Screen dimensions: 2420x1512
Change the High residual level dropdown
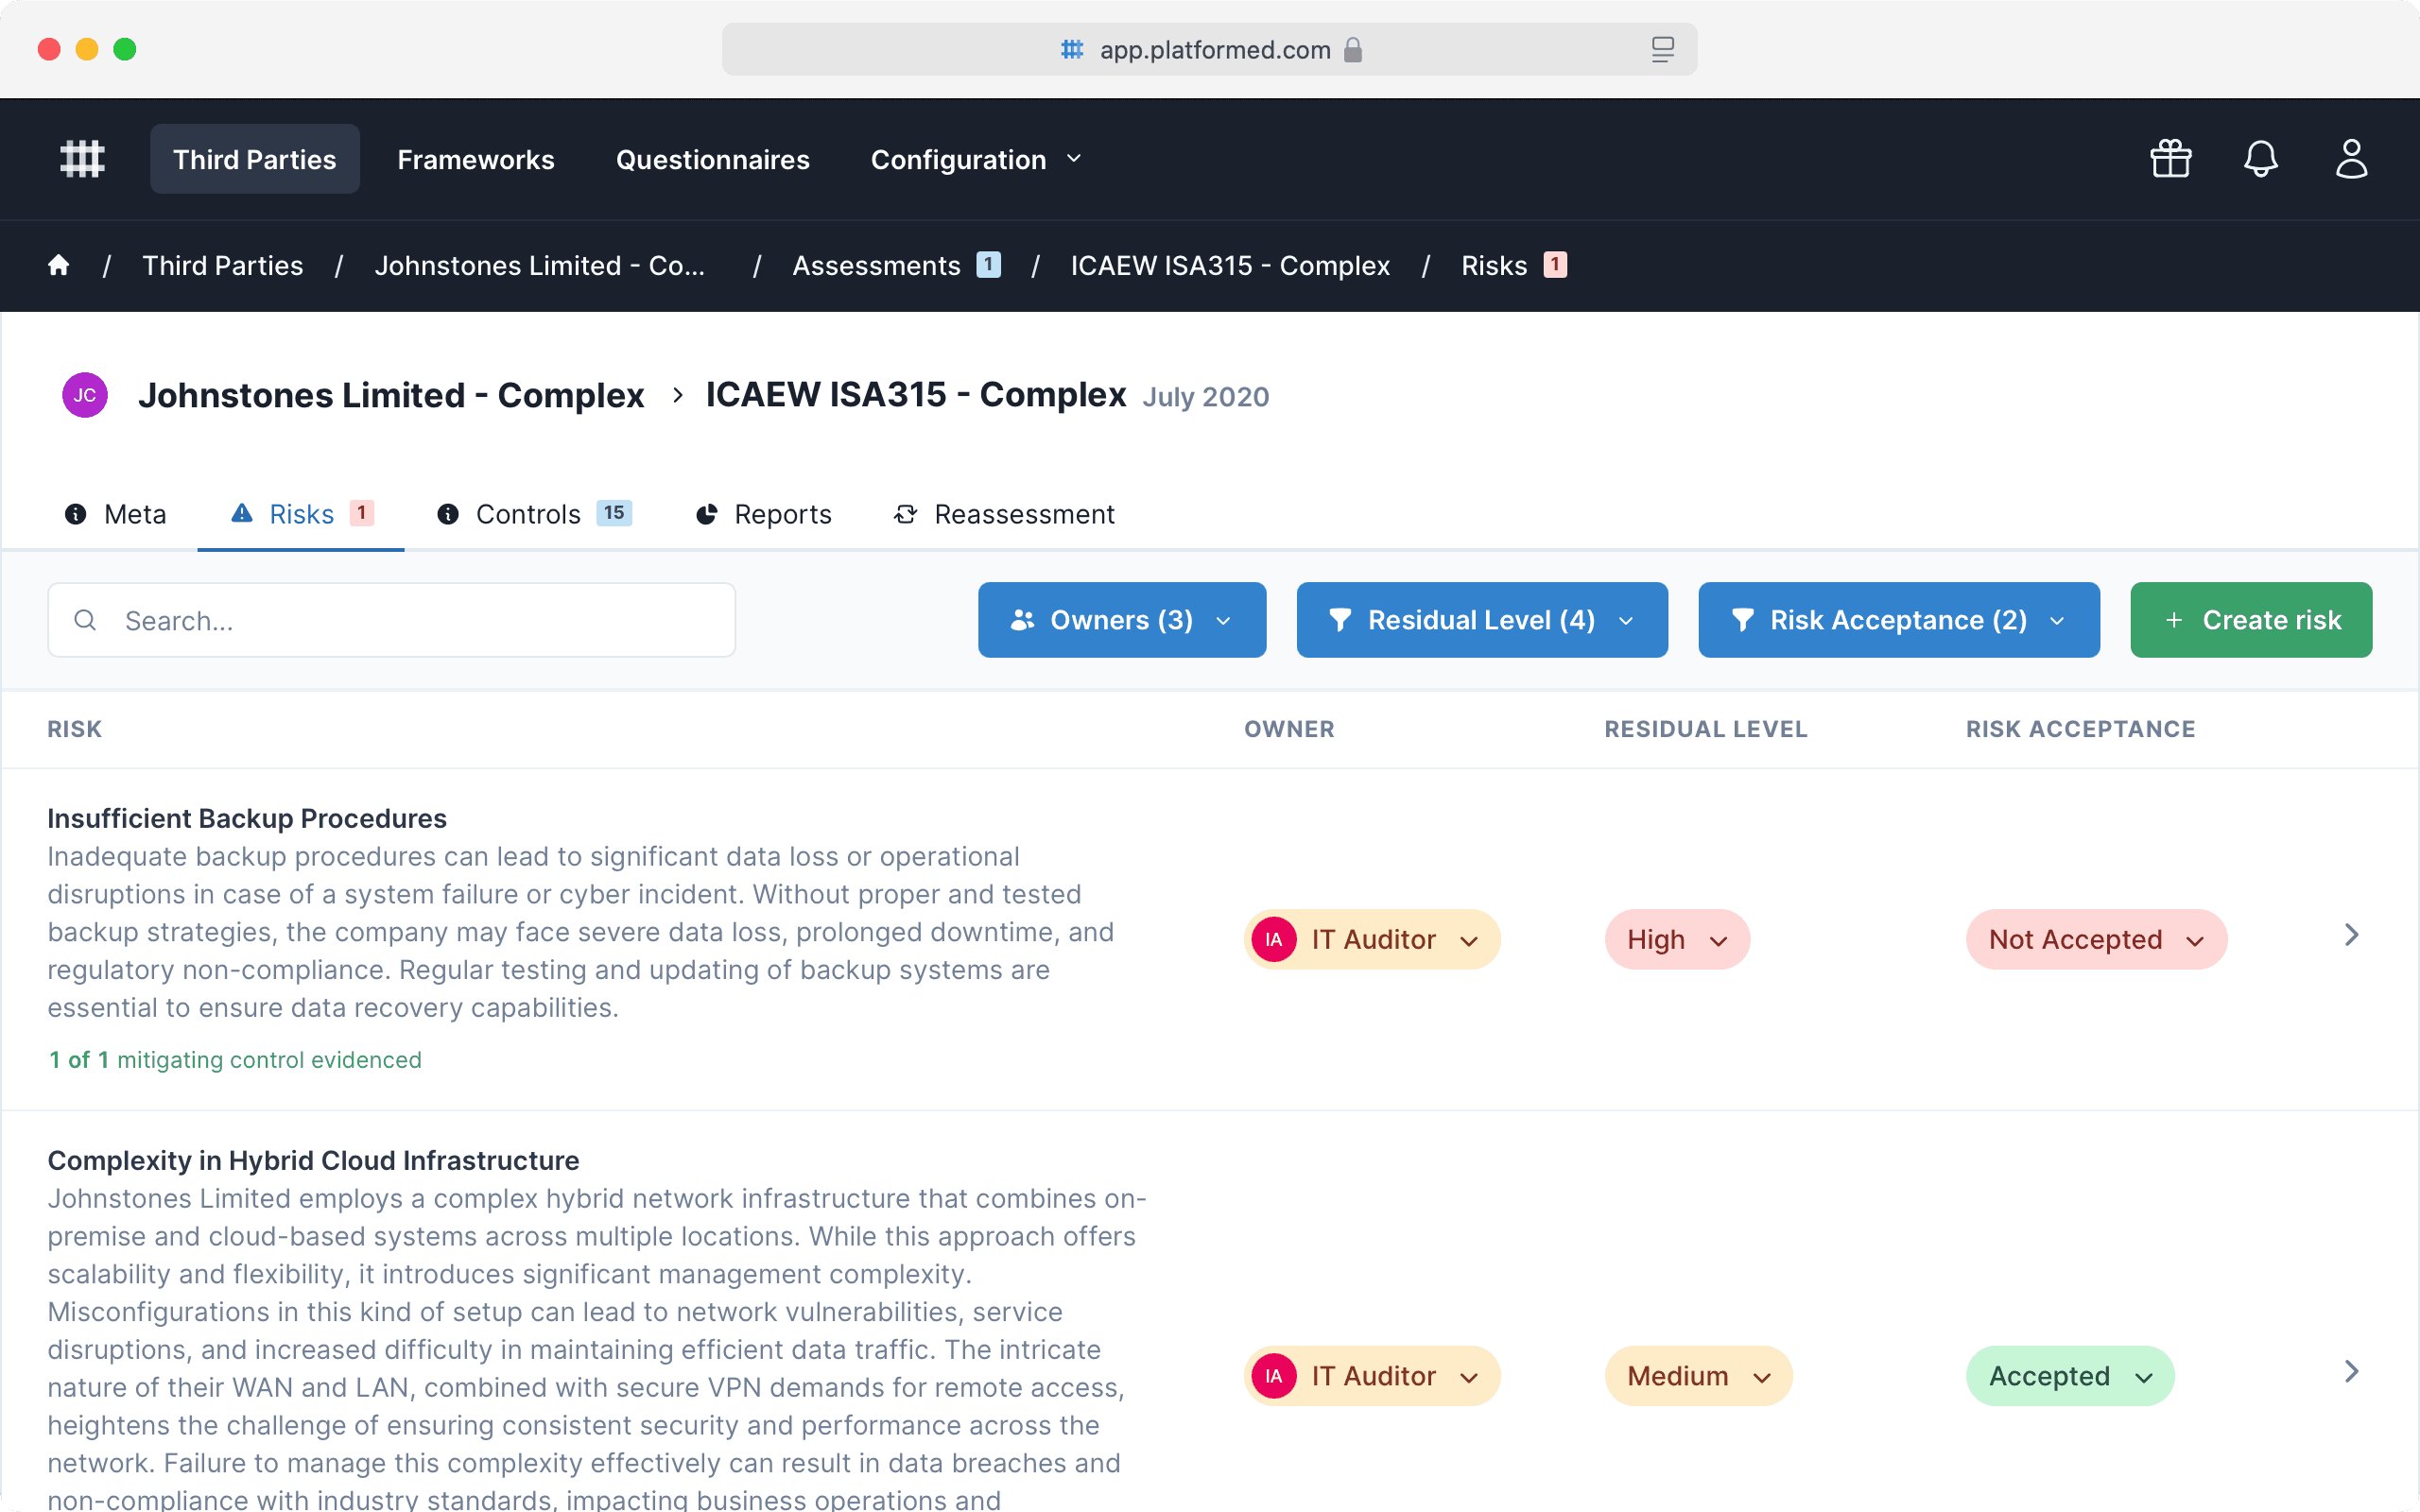[x=1677, y=940]
